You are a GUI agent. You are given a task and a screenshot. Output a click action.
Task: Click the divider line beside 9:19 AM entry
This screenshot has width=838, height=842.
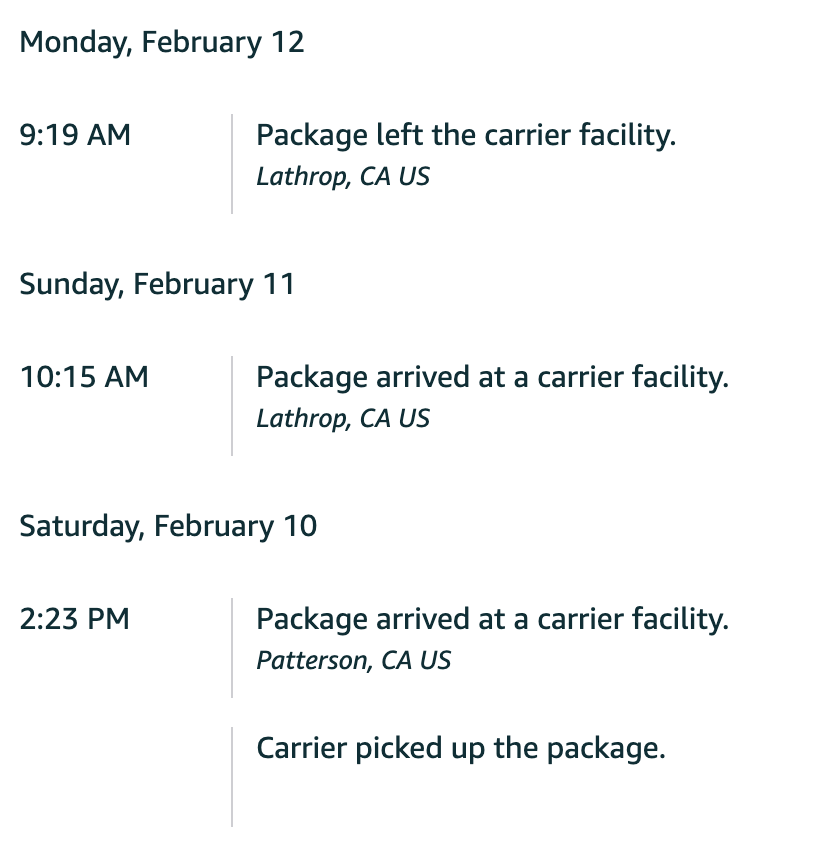coord(232,164)
